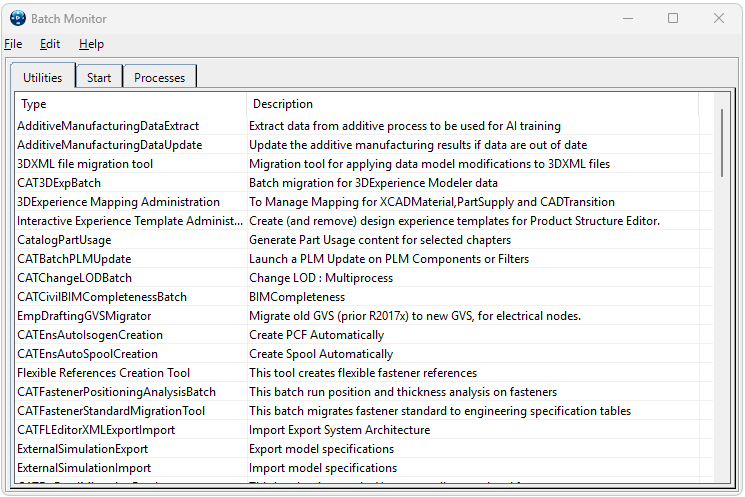Open the Edit menu
Viewport: 745px width, 497px height.
point(50,44)
